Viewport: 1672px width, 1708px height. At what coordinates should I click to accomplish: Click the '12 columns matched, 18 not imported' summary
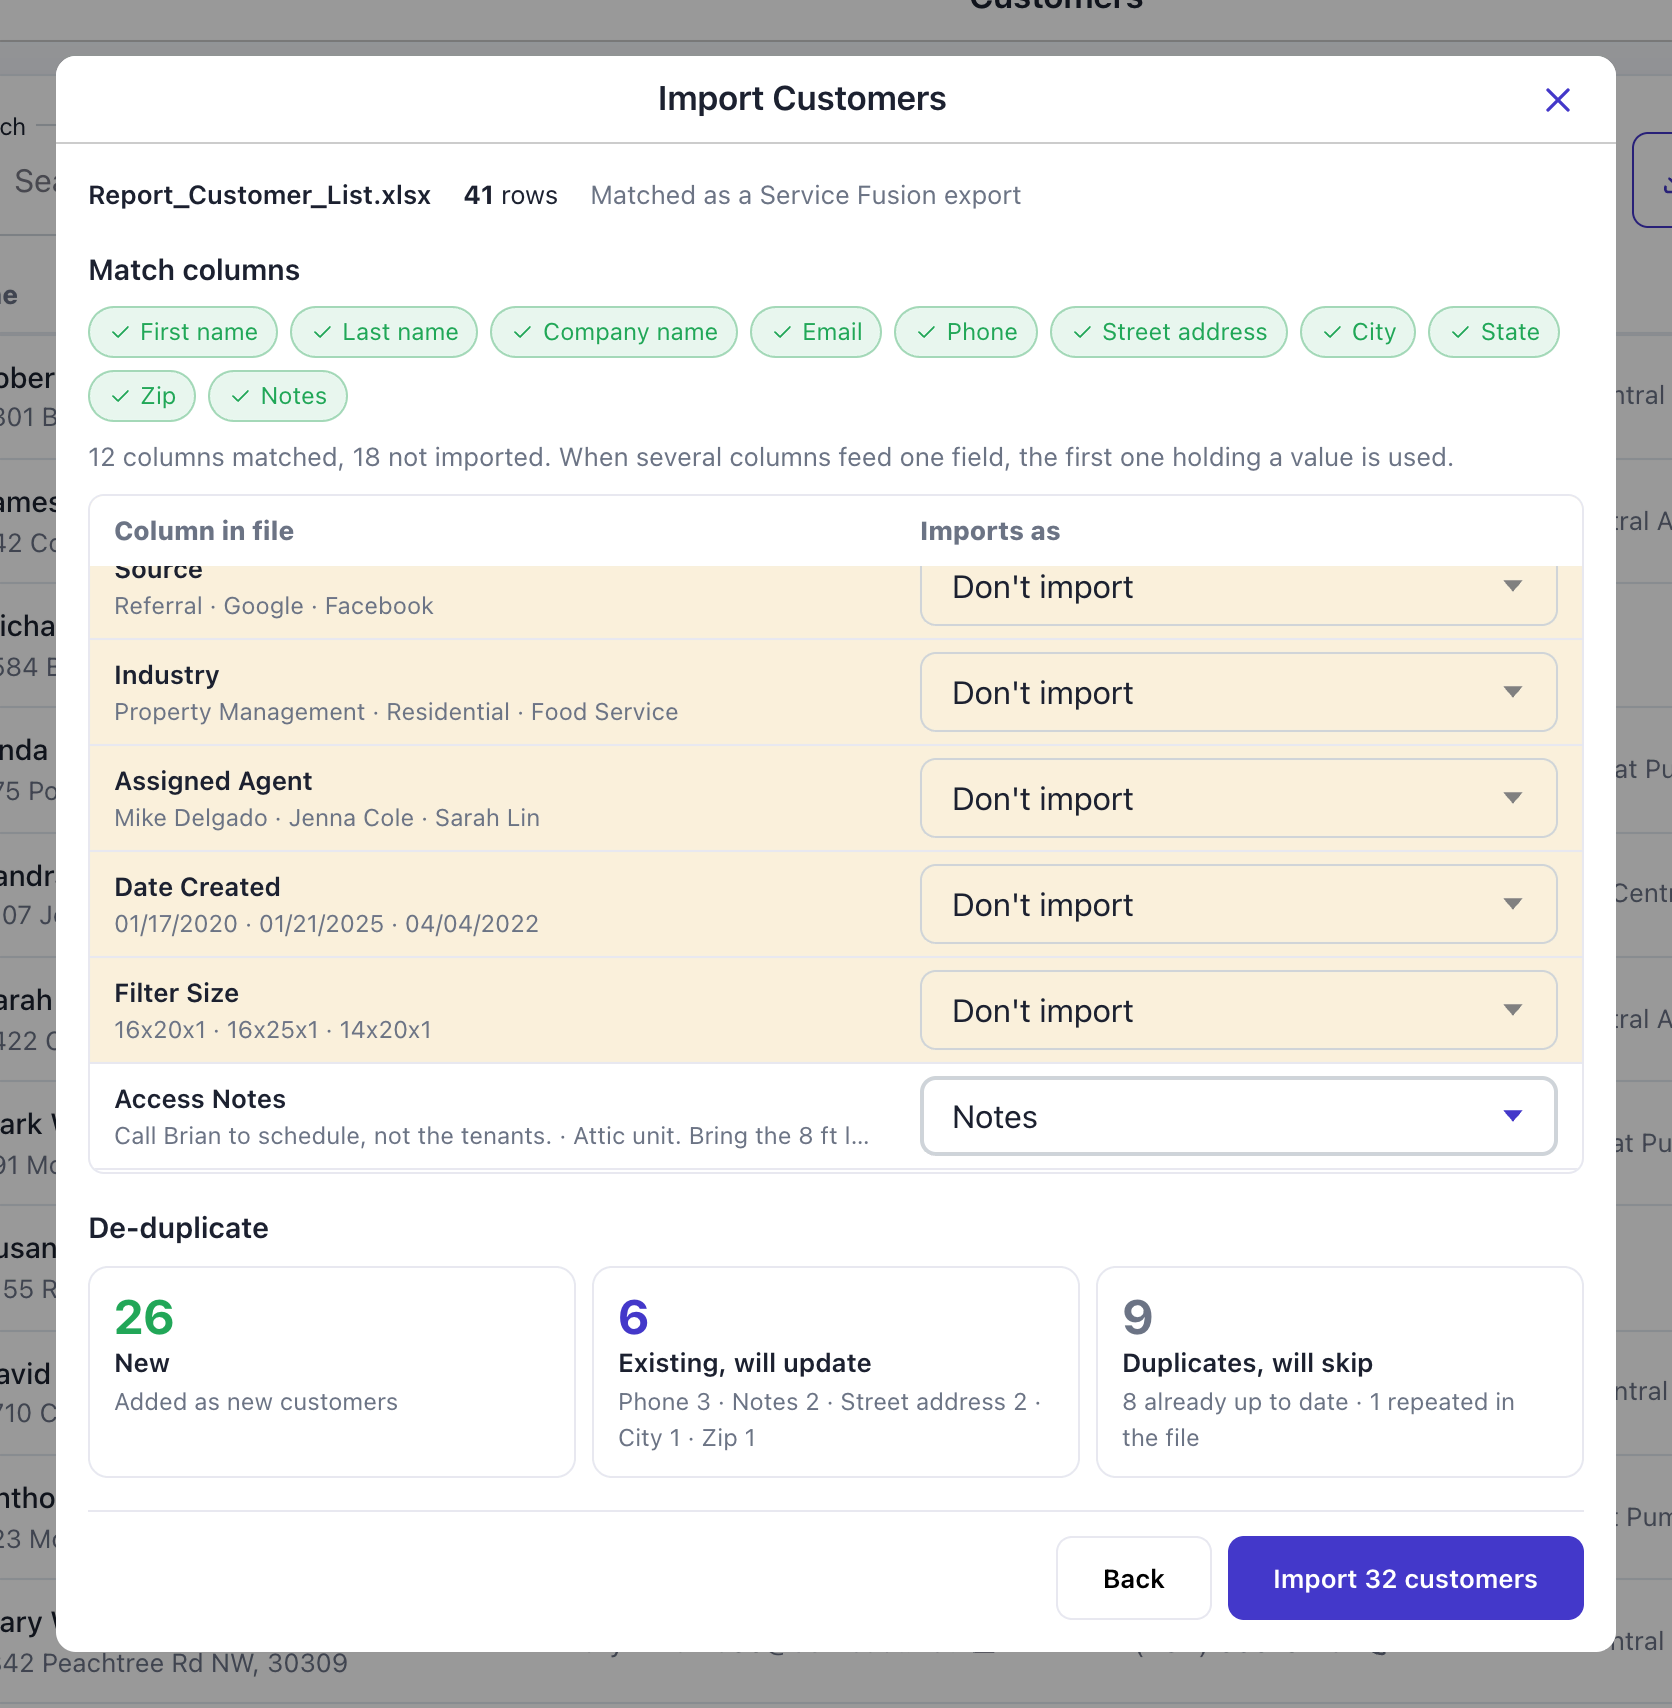[318, 457]
